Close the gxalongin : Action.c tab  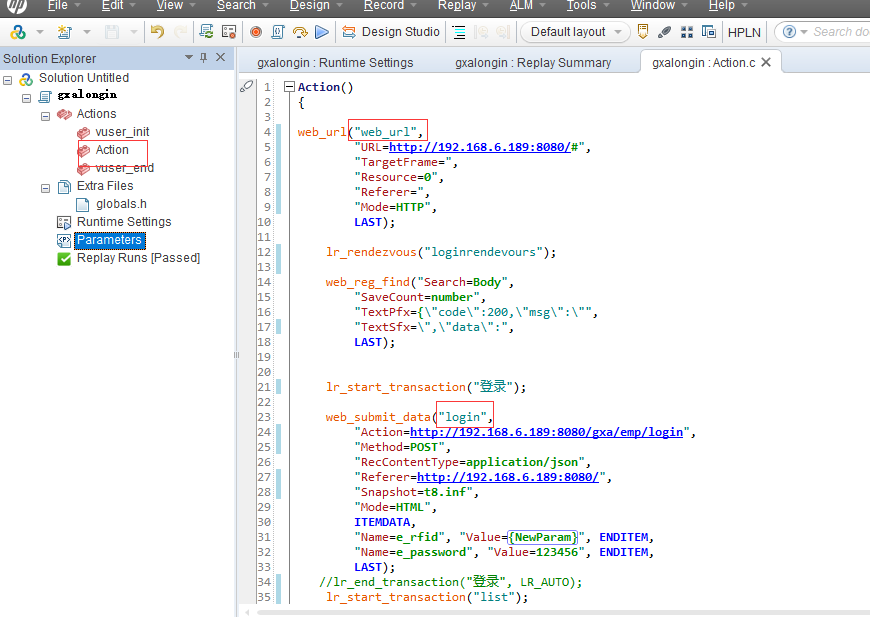(x=766, y=62)
